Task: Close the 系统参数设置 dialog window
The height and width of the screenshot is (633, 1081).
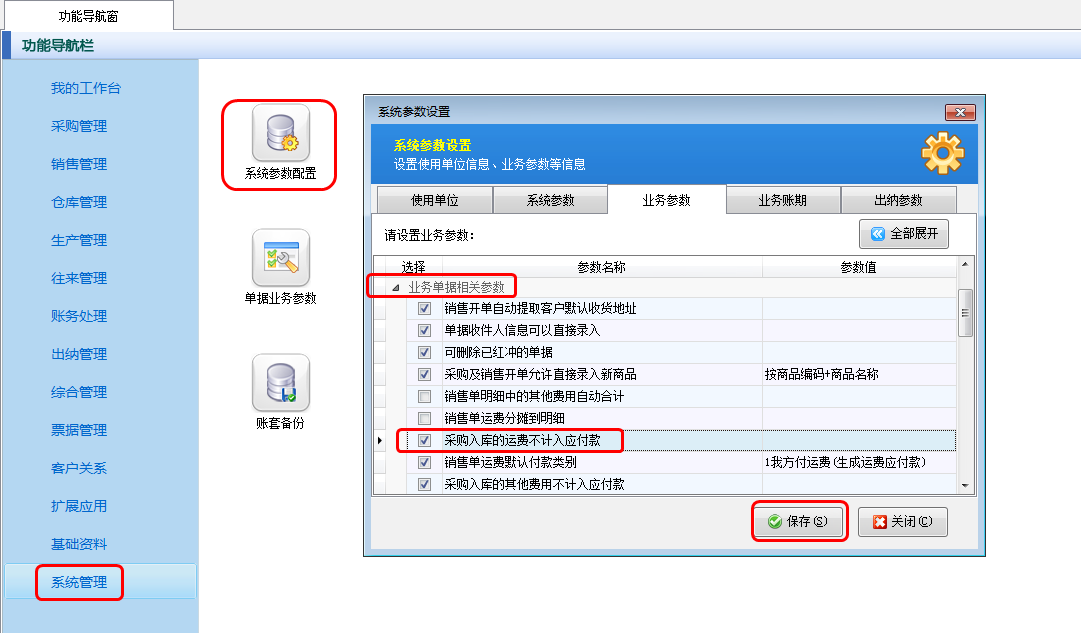Action: (x=959, y=112)
